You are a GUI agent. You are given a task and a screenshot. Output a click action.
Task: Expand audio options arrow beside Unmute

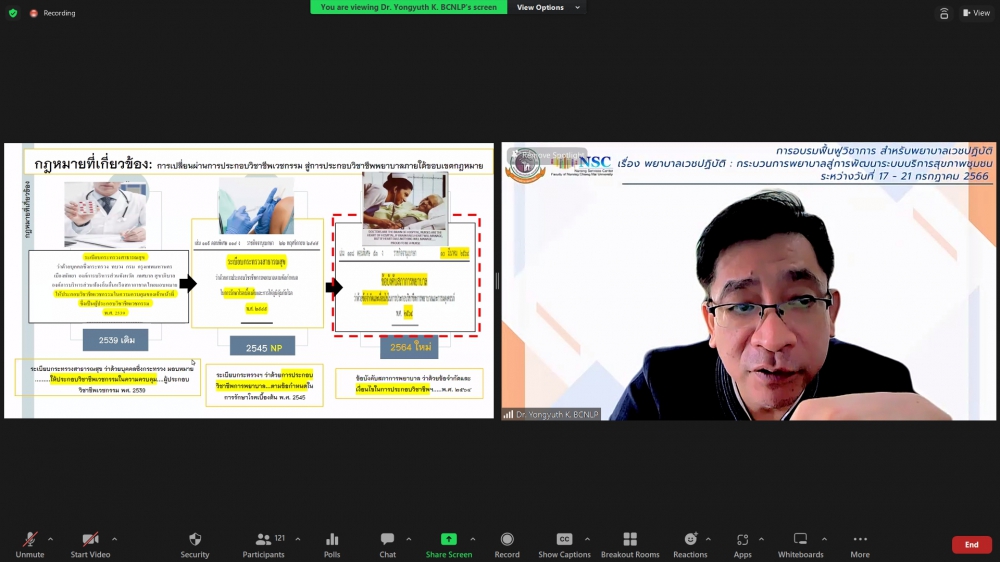[50, 539]
